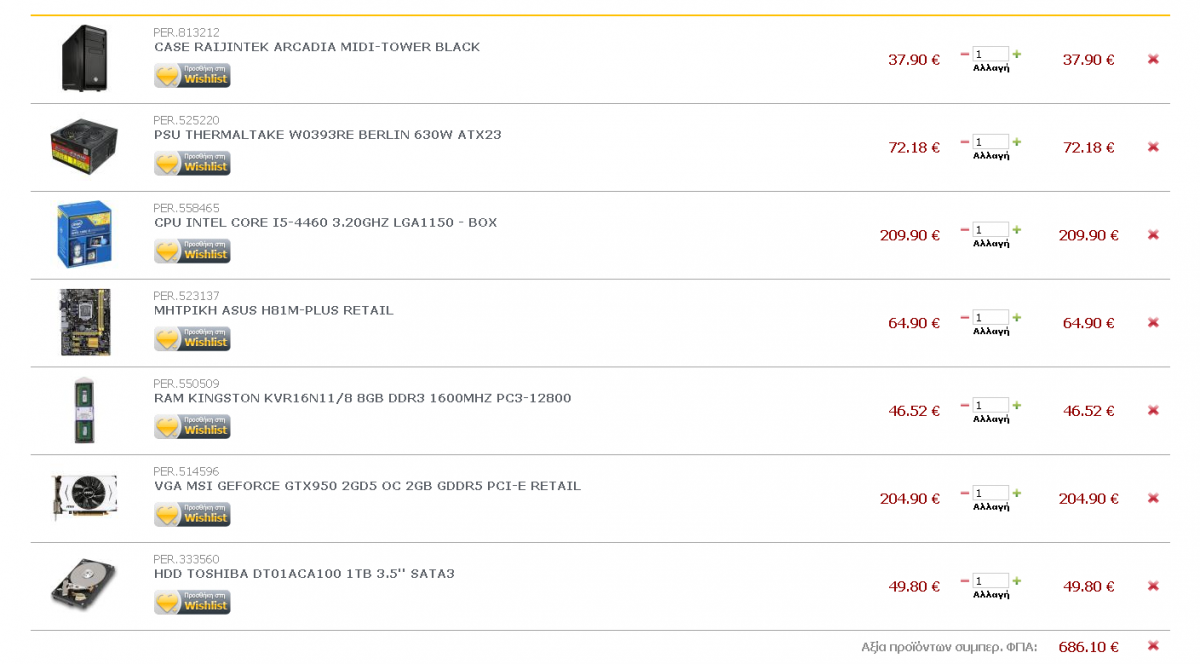Click Αλλαγή under the Raijintek case quantity

(991, 68)
